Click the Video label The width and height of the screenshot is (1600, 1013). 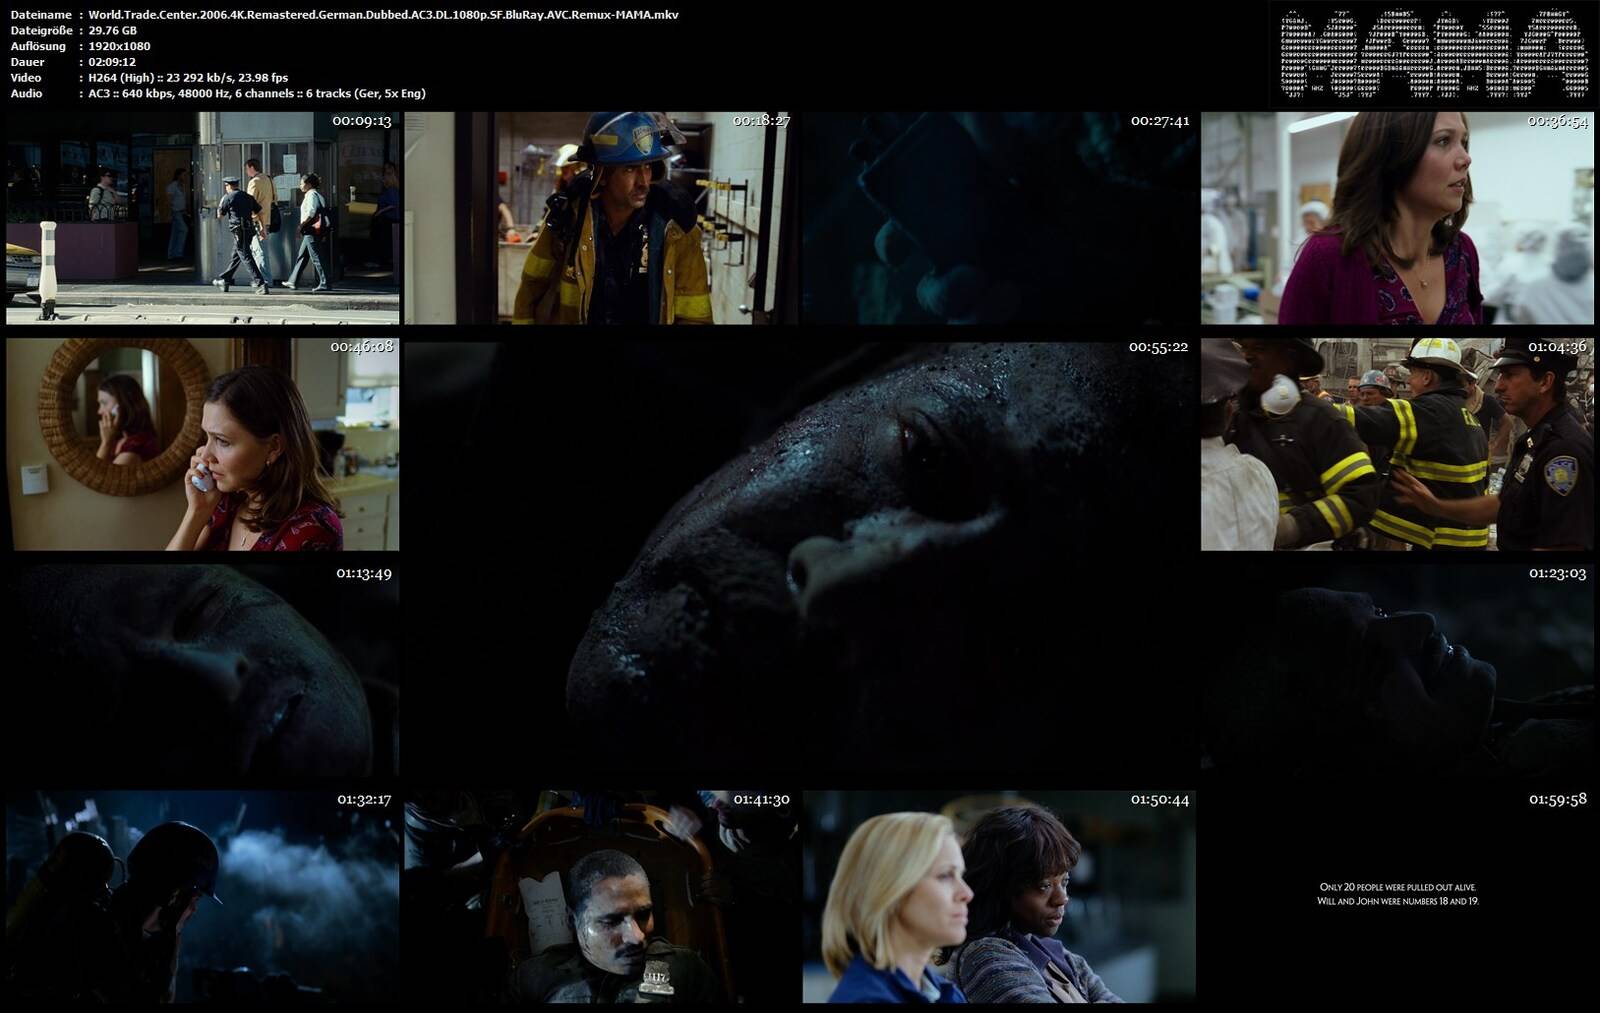point(26,77)
